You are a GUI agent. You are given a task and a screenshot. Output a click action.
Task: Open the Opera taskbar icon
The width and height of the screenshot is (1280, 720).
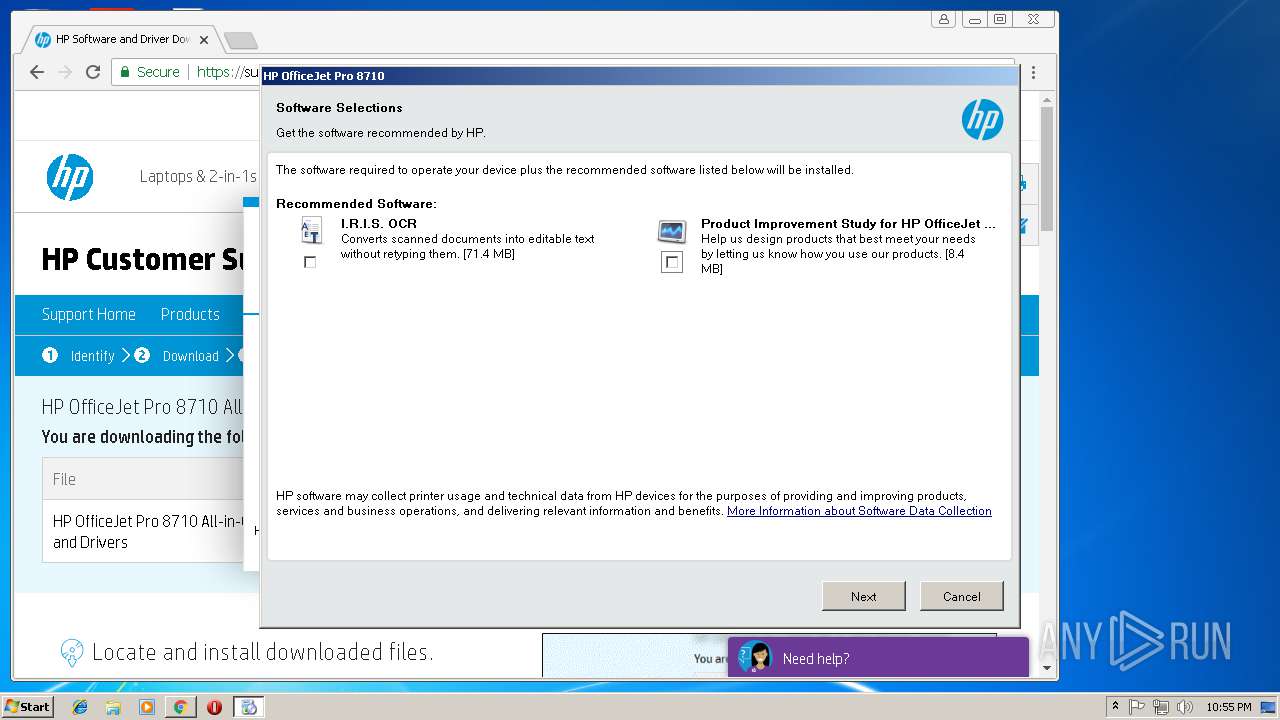point(214,707)
